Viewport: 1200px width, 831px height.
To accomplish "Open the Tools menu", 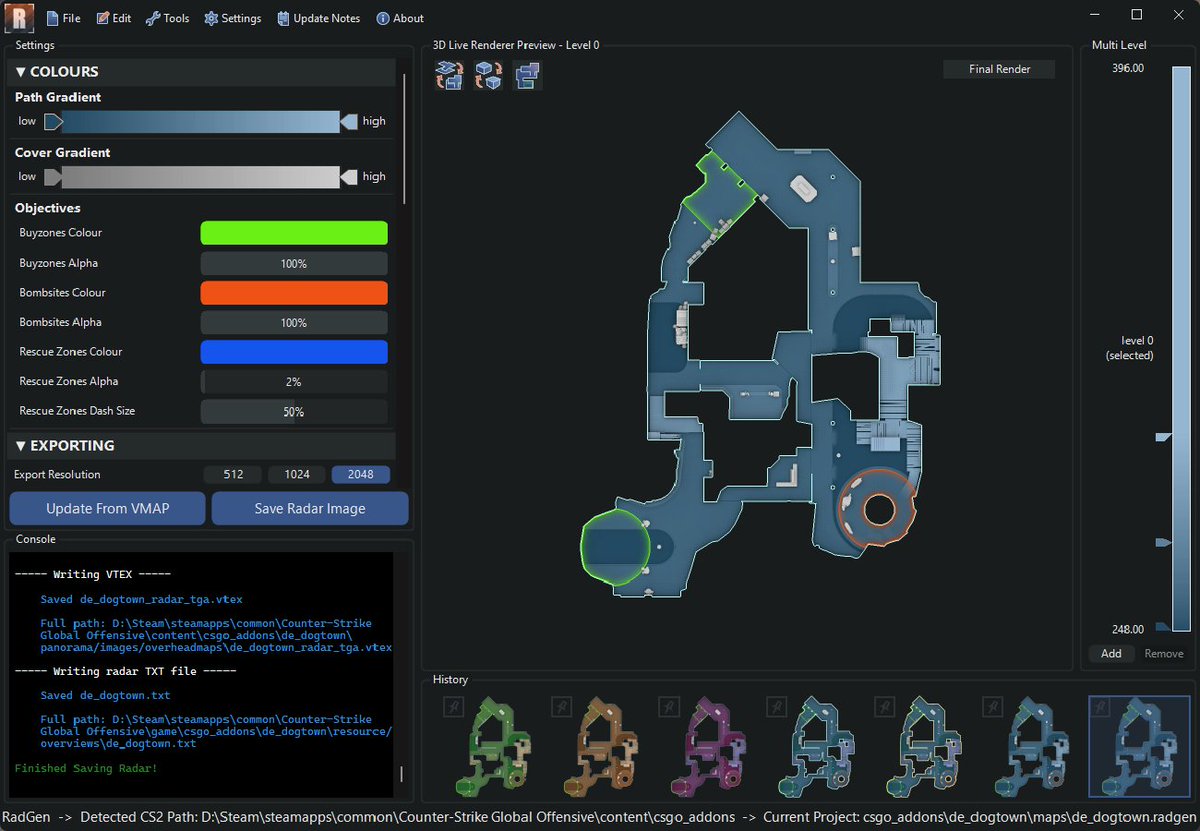I will (167, 18).
